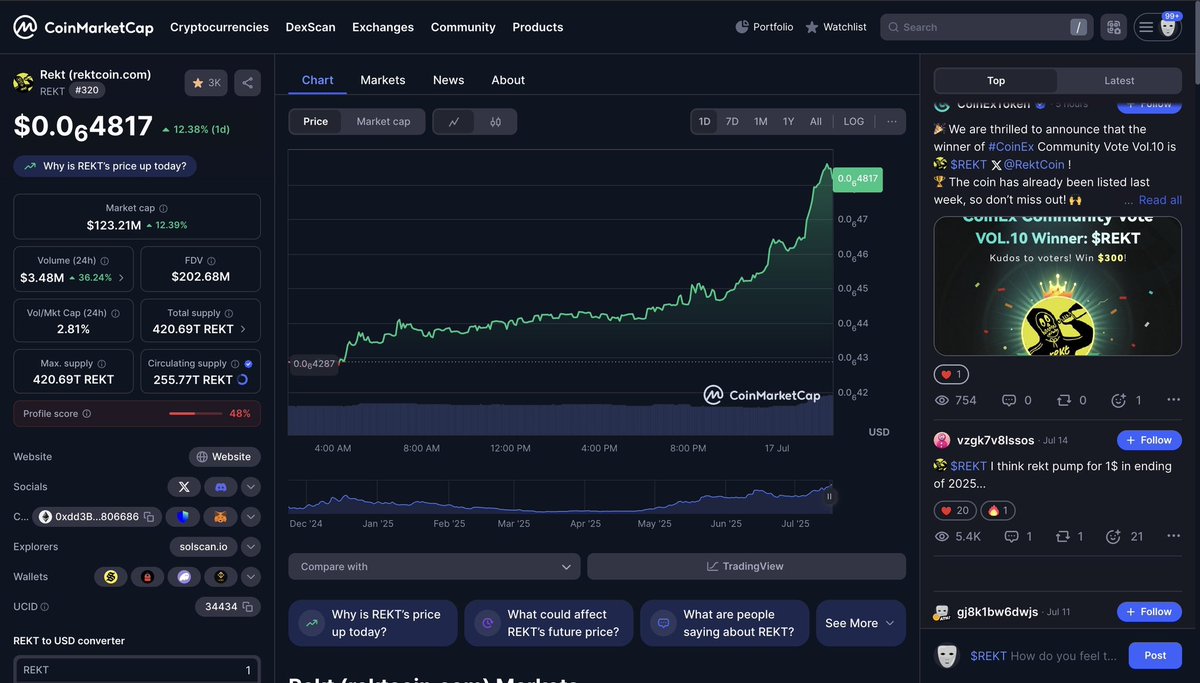Click the search input field
1200x683 pixels.
click(987, 27)
